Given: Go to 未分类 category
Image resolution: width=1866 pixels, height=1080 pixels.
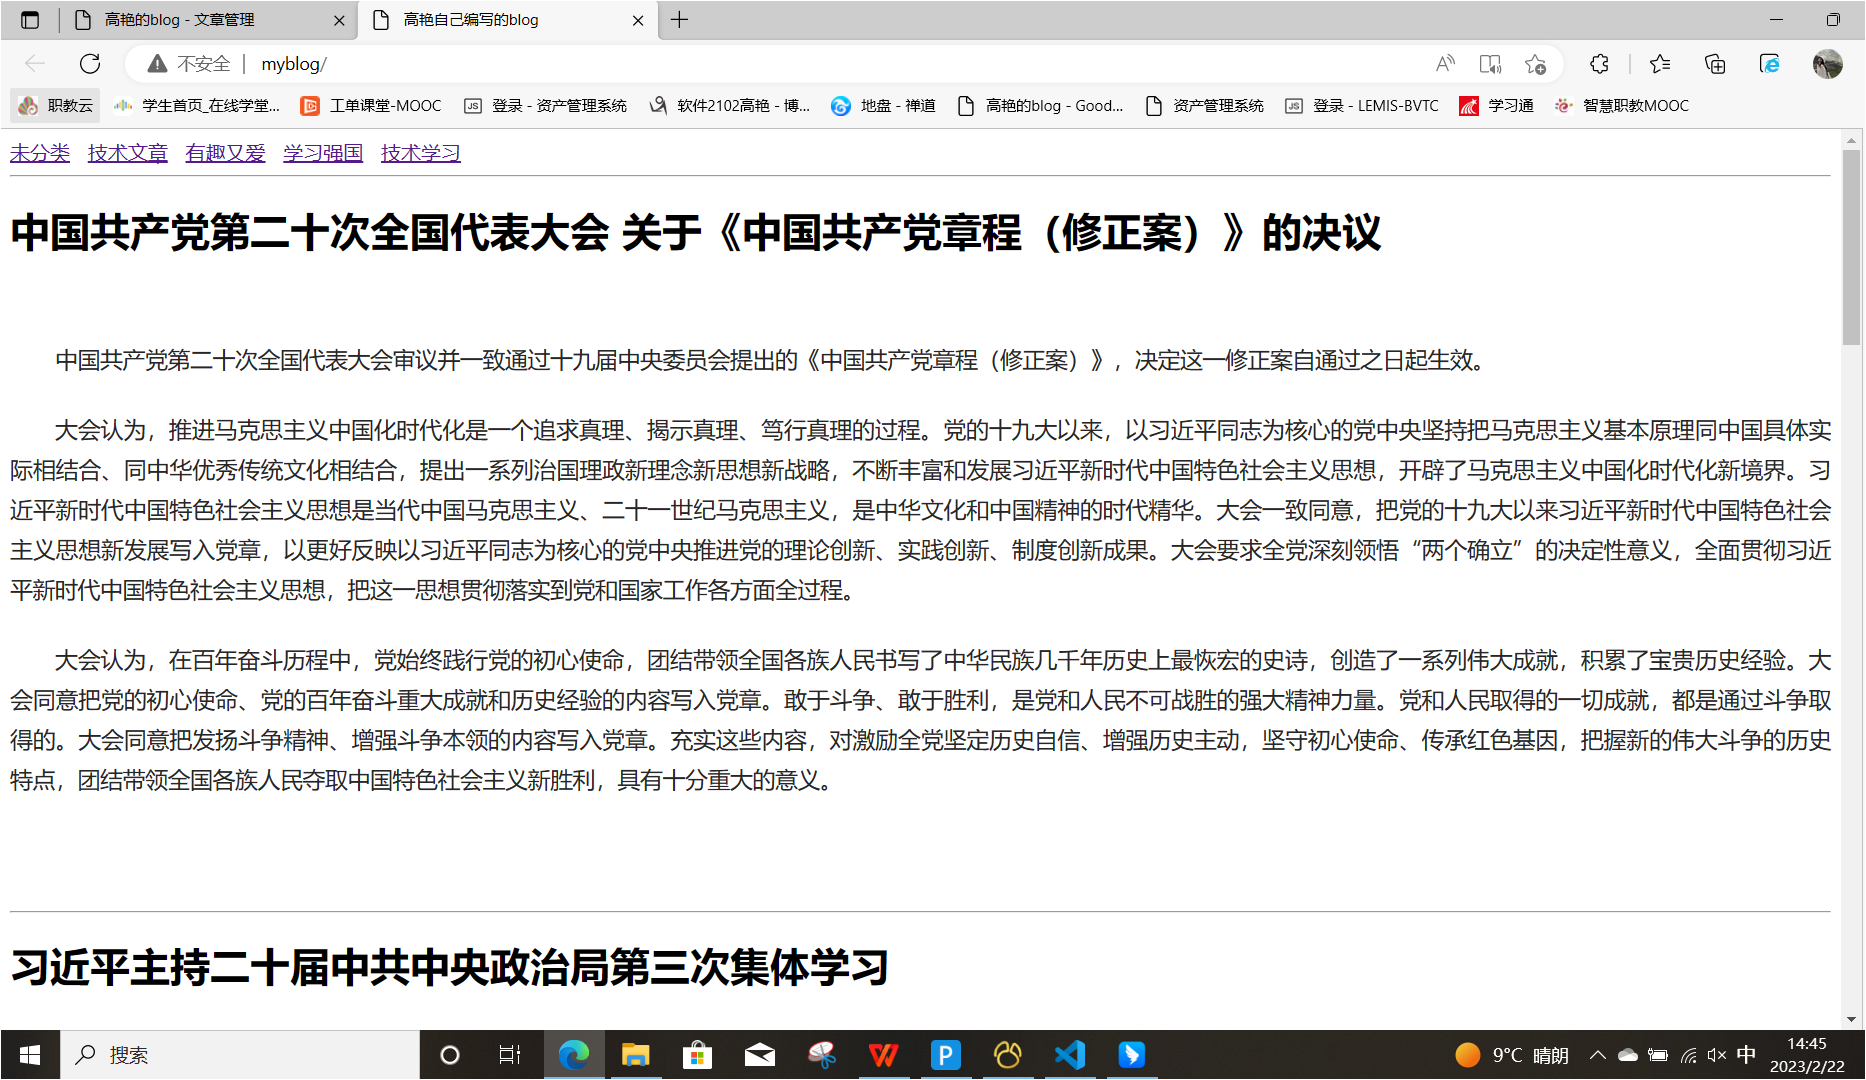Looking at the screenshot, I should click(x=40, y=153).
